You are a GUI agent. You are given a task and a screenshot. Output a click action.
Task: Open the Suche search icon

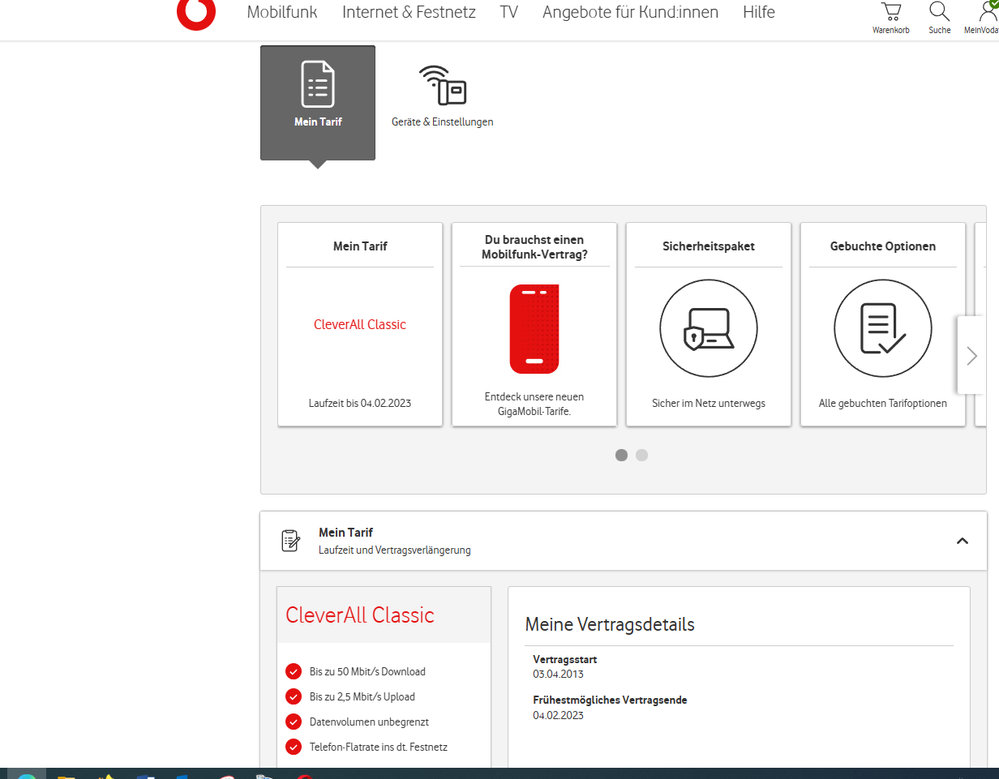click(939, 17)
